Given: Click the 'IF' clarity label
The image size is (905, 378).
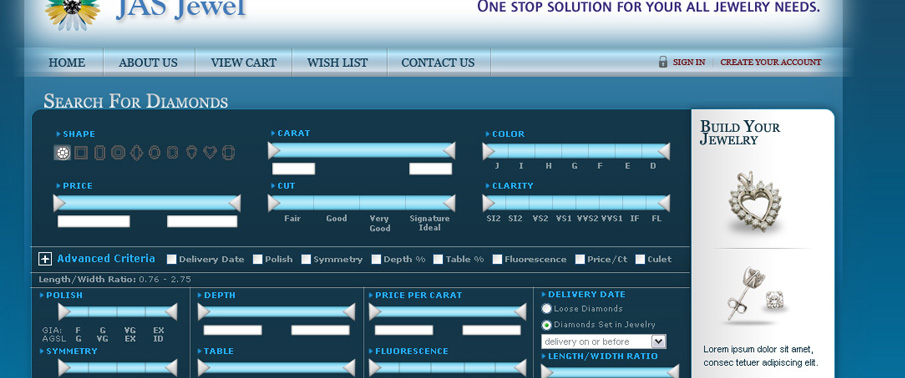Looking at the screenshot, I should coord(635,219).
